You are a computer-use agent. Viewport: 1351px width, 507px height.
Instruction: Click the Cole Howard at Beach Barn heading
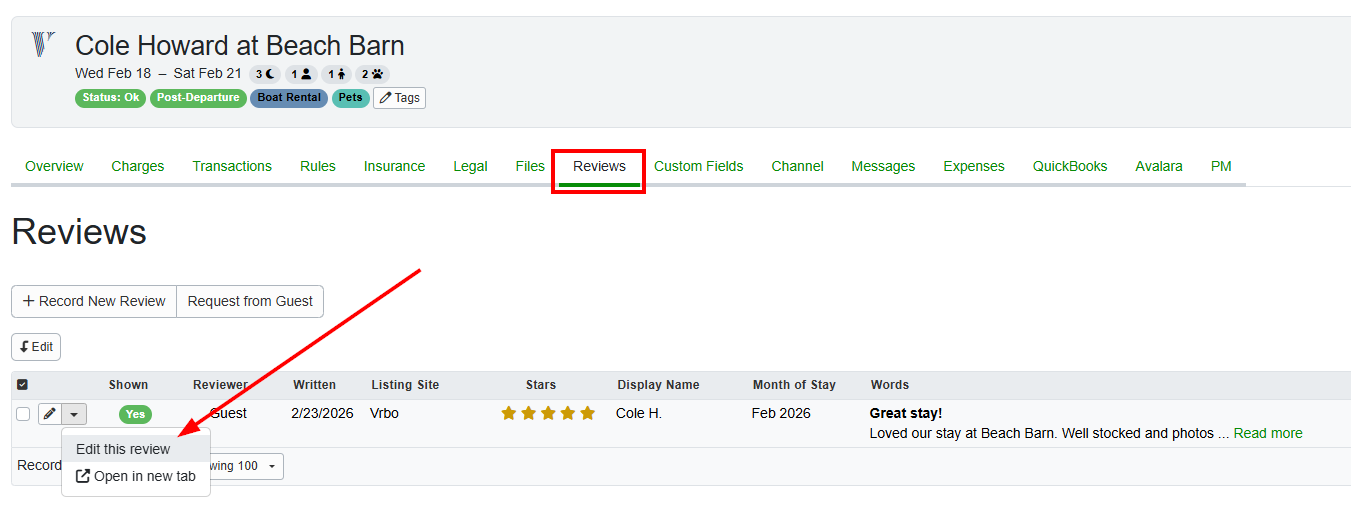[x=240, y=45]
